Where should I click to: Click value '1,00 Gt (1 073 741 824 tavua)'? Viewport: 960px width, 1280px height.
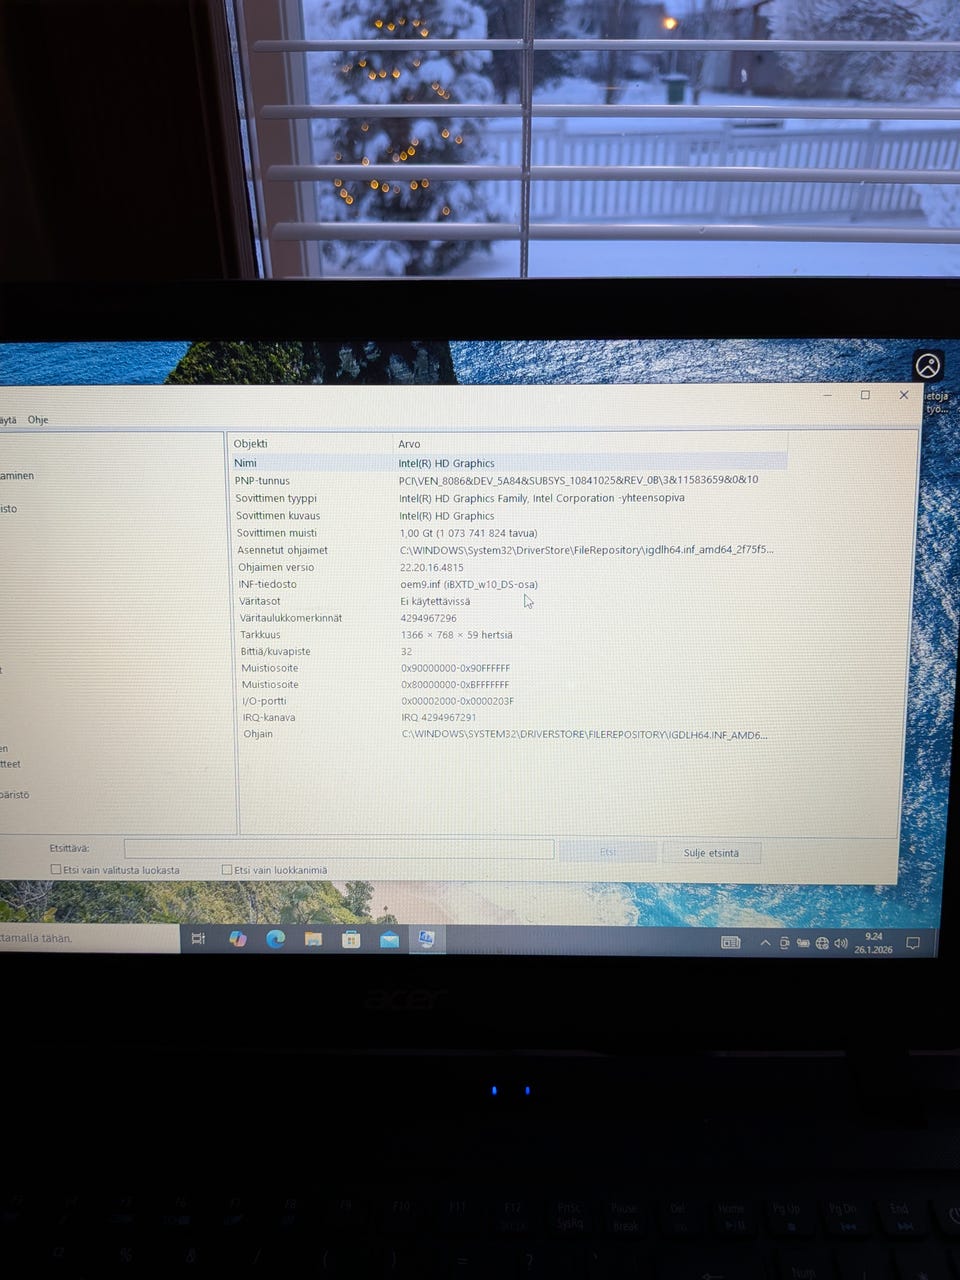tap(468, 533)
